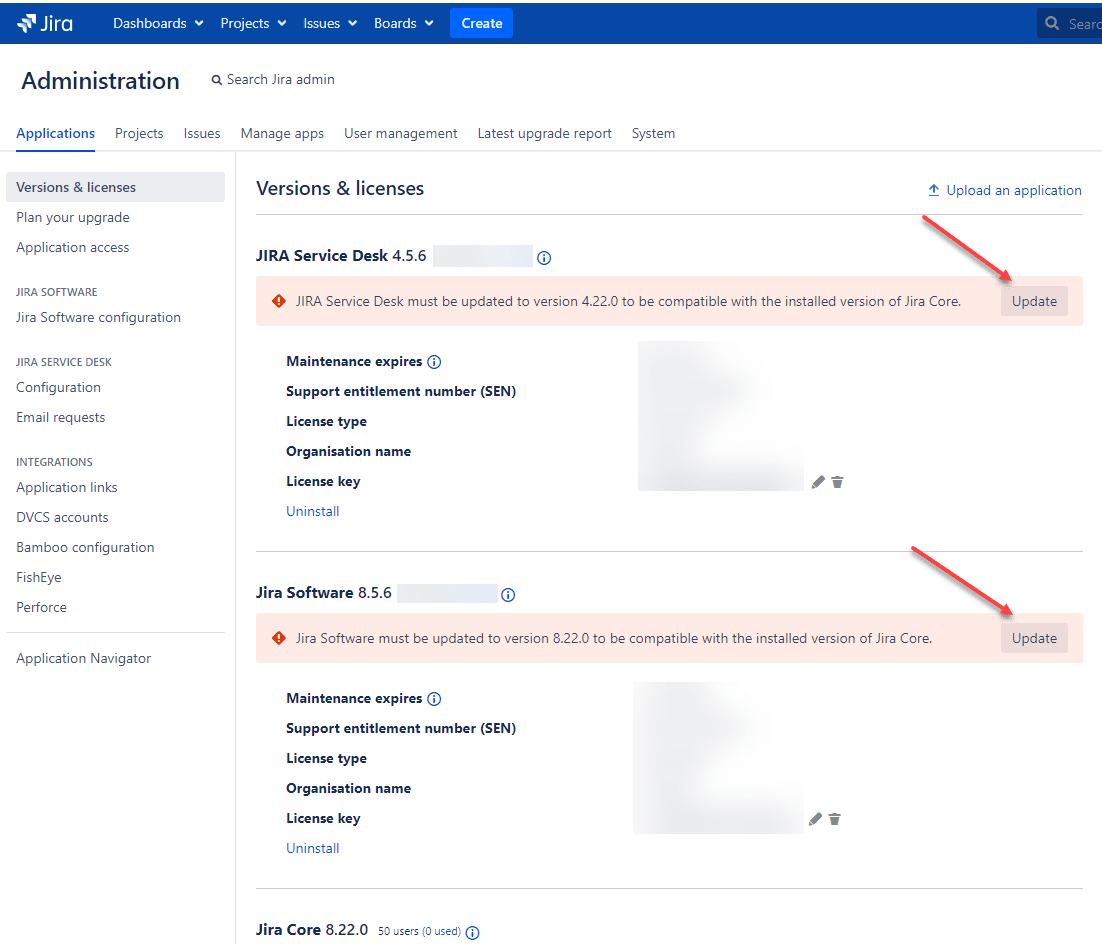Edit the JIRA Service Desk license key pencil

[818, 482]
